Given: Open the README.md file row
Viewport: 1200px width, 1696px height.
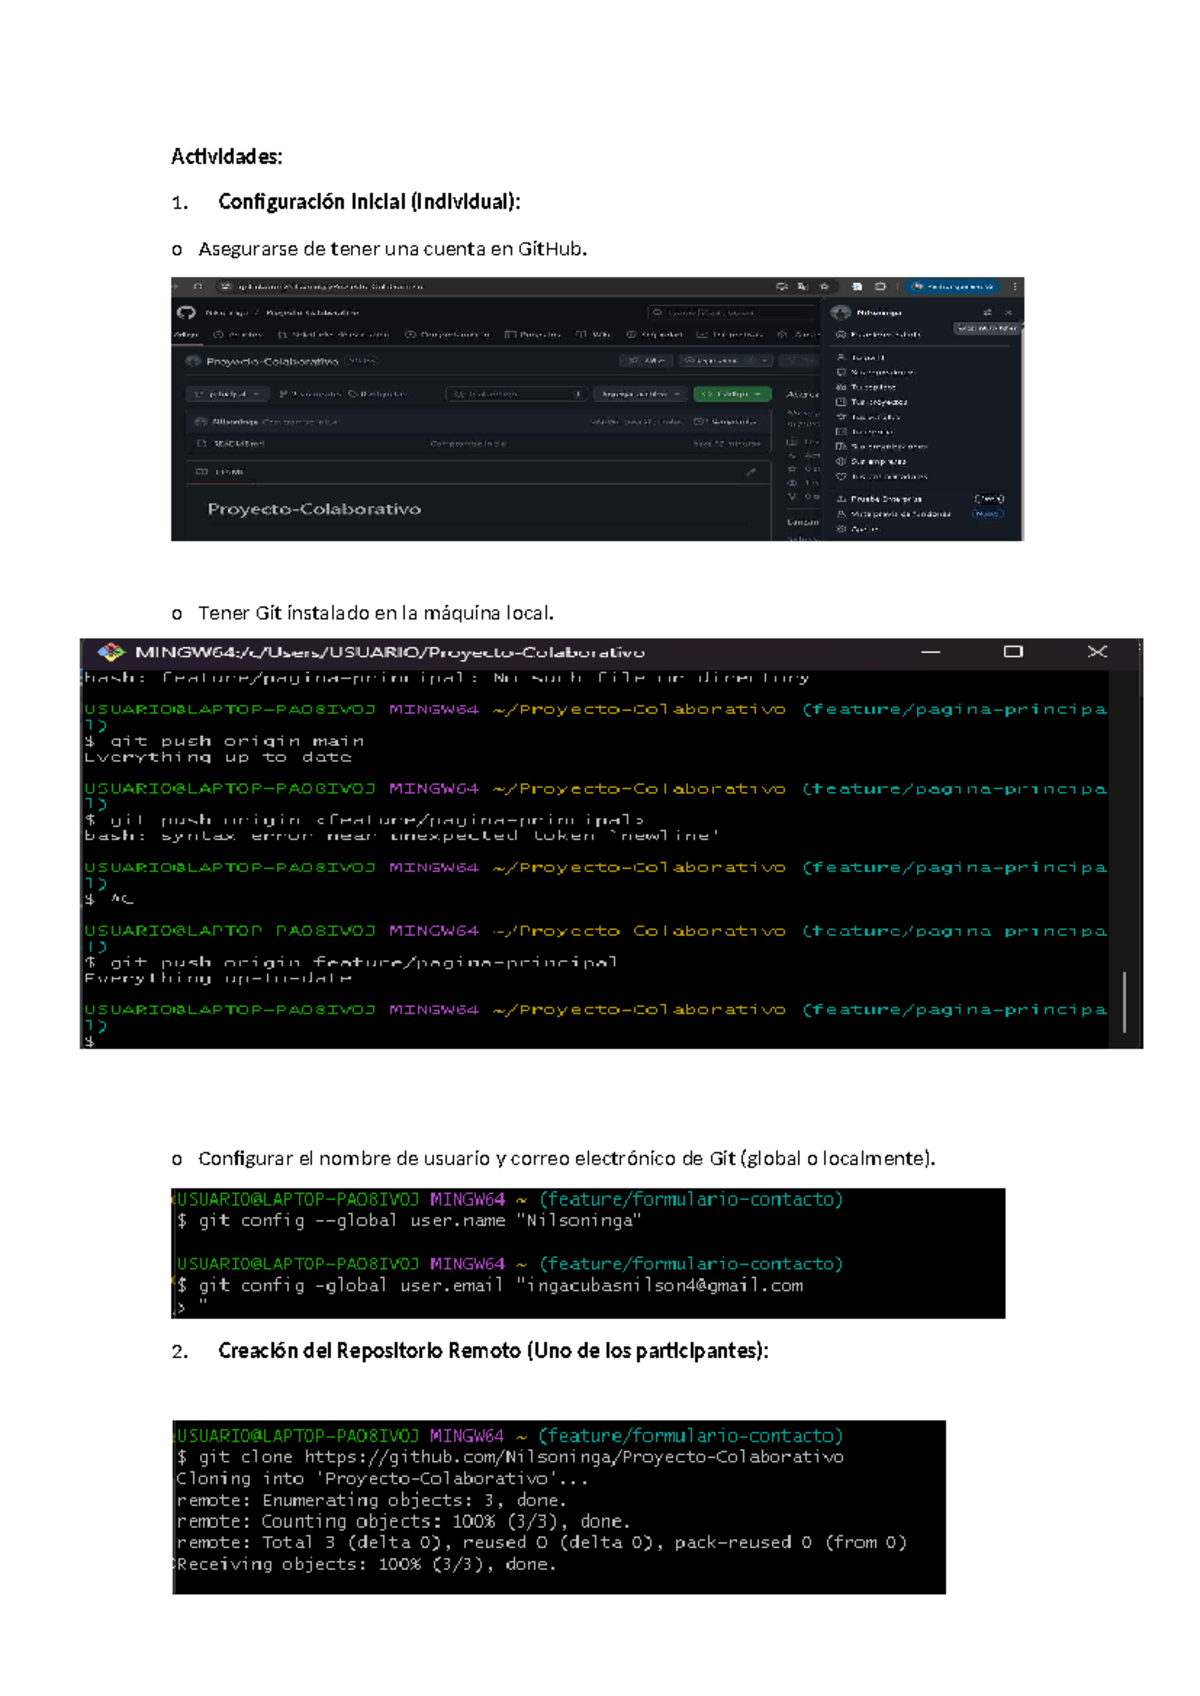Looking at the screenshot, I should 478,443.
